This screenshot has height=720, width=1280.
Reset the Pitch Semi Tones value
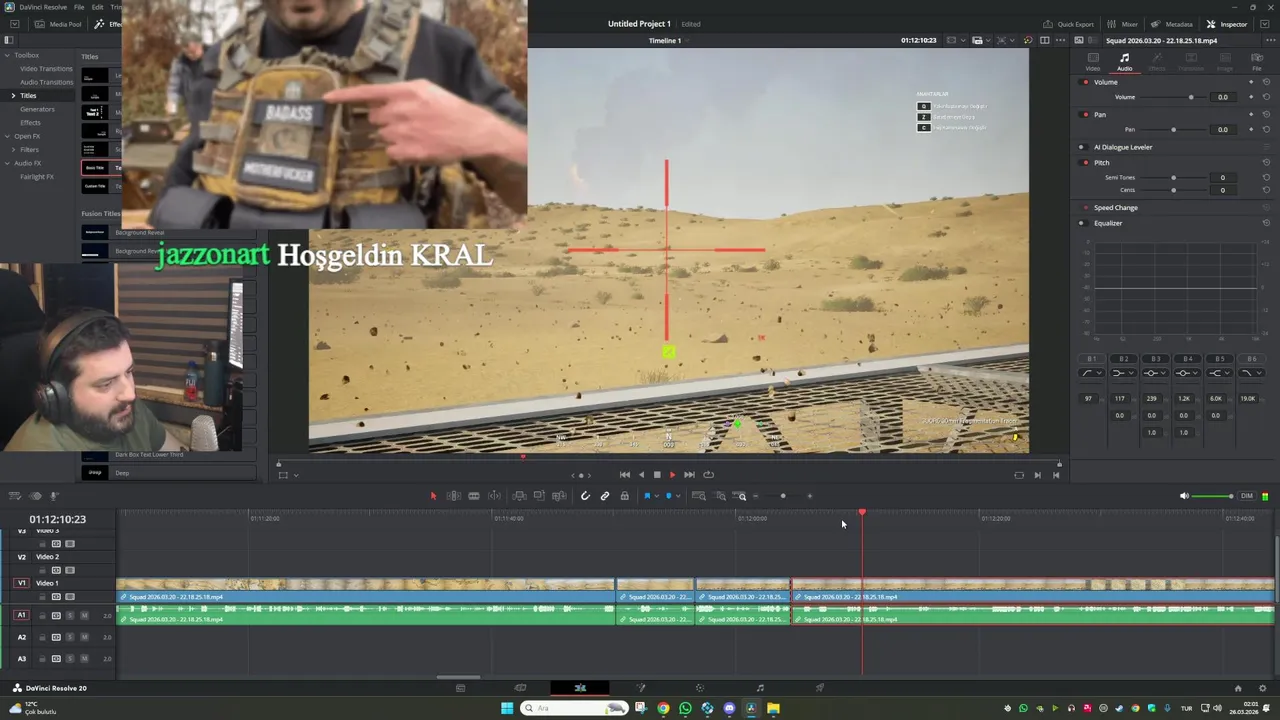click(x=1266, y=177)
